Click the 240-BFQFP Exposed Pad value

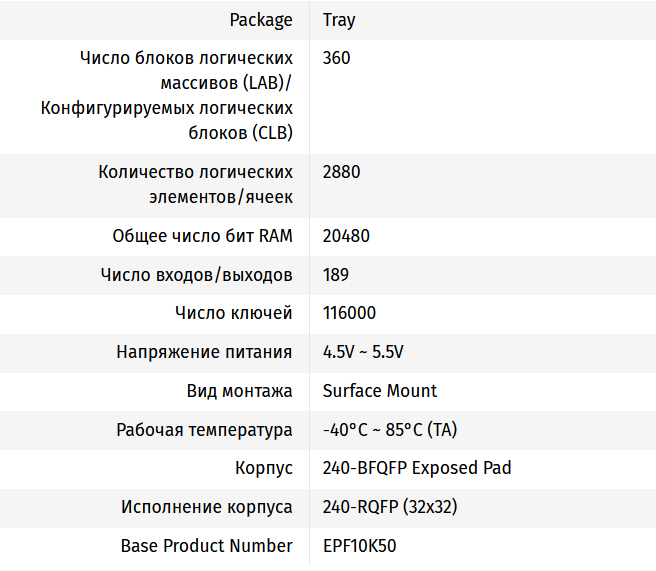pyautogui.click(x=417, y=468)
